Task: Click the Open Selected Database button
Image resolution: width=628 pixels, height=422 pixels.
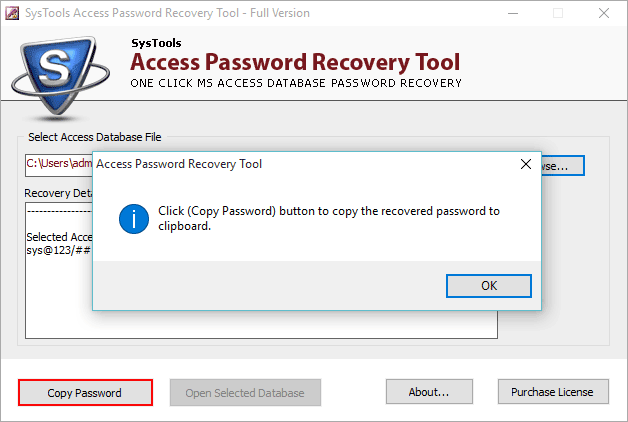Action: pyautogui.click(x=245, y=392)
